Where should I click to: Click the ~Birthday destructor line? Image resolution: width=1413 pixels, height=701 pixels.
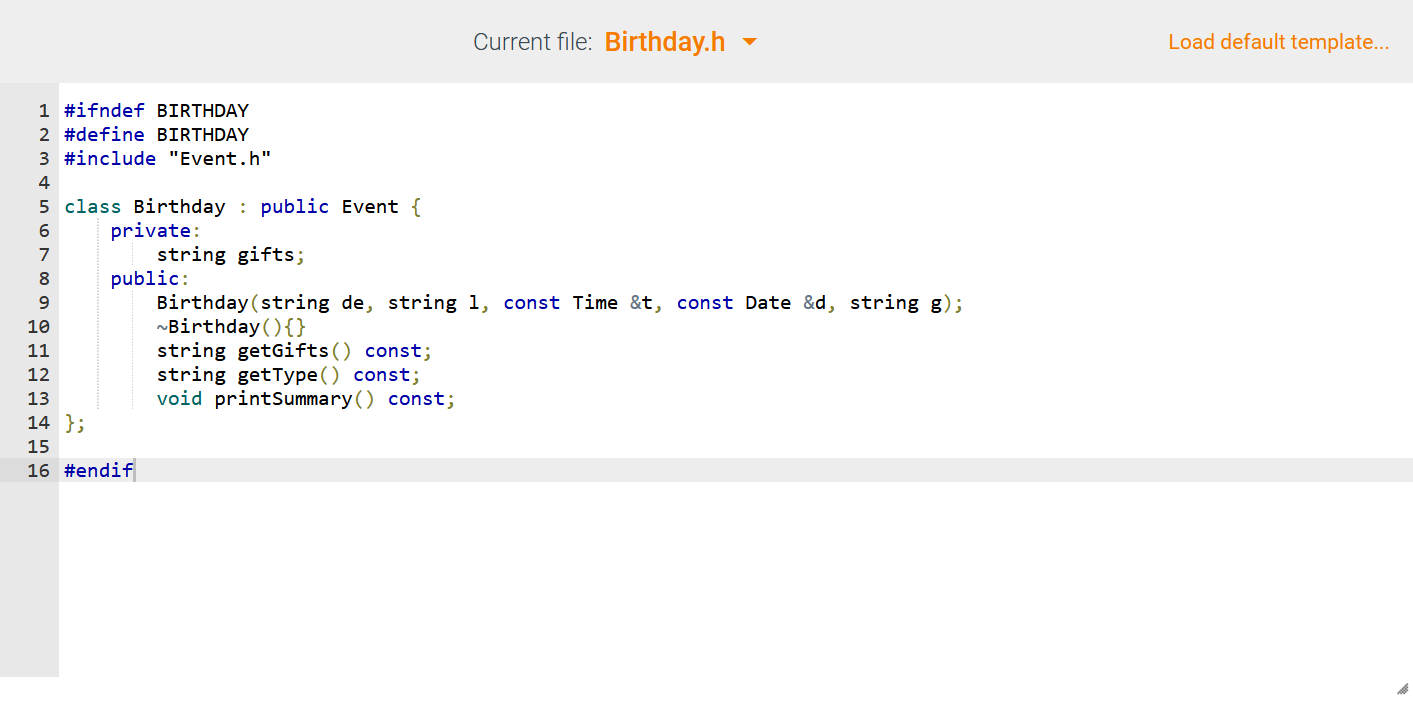230,326
